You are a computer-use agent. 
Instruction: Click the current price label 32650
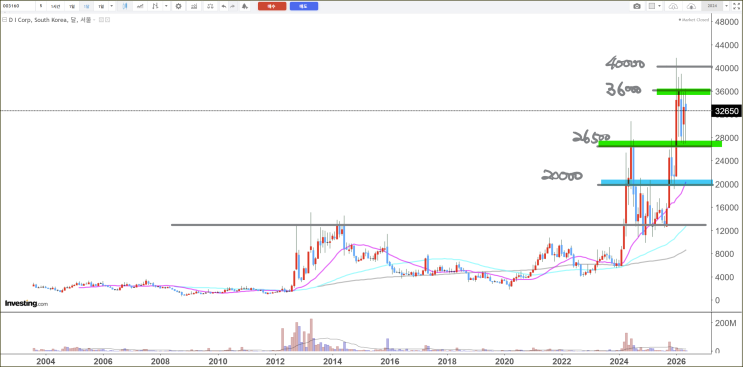pos(726,111)
